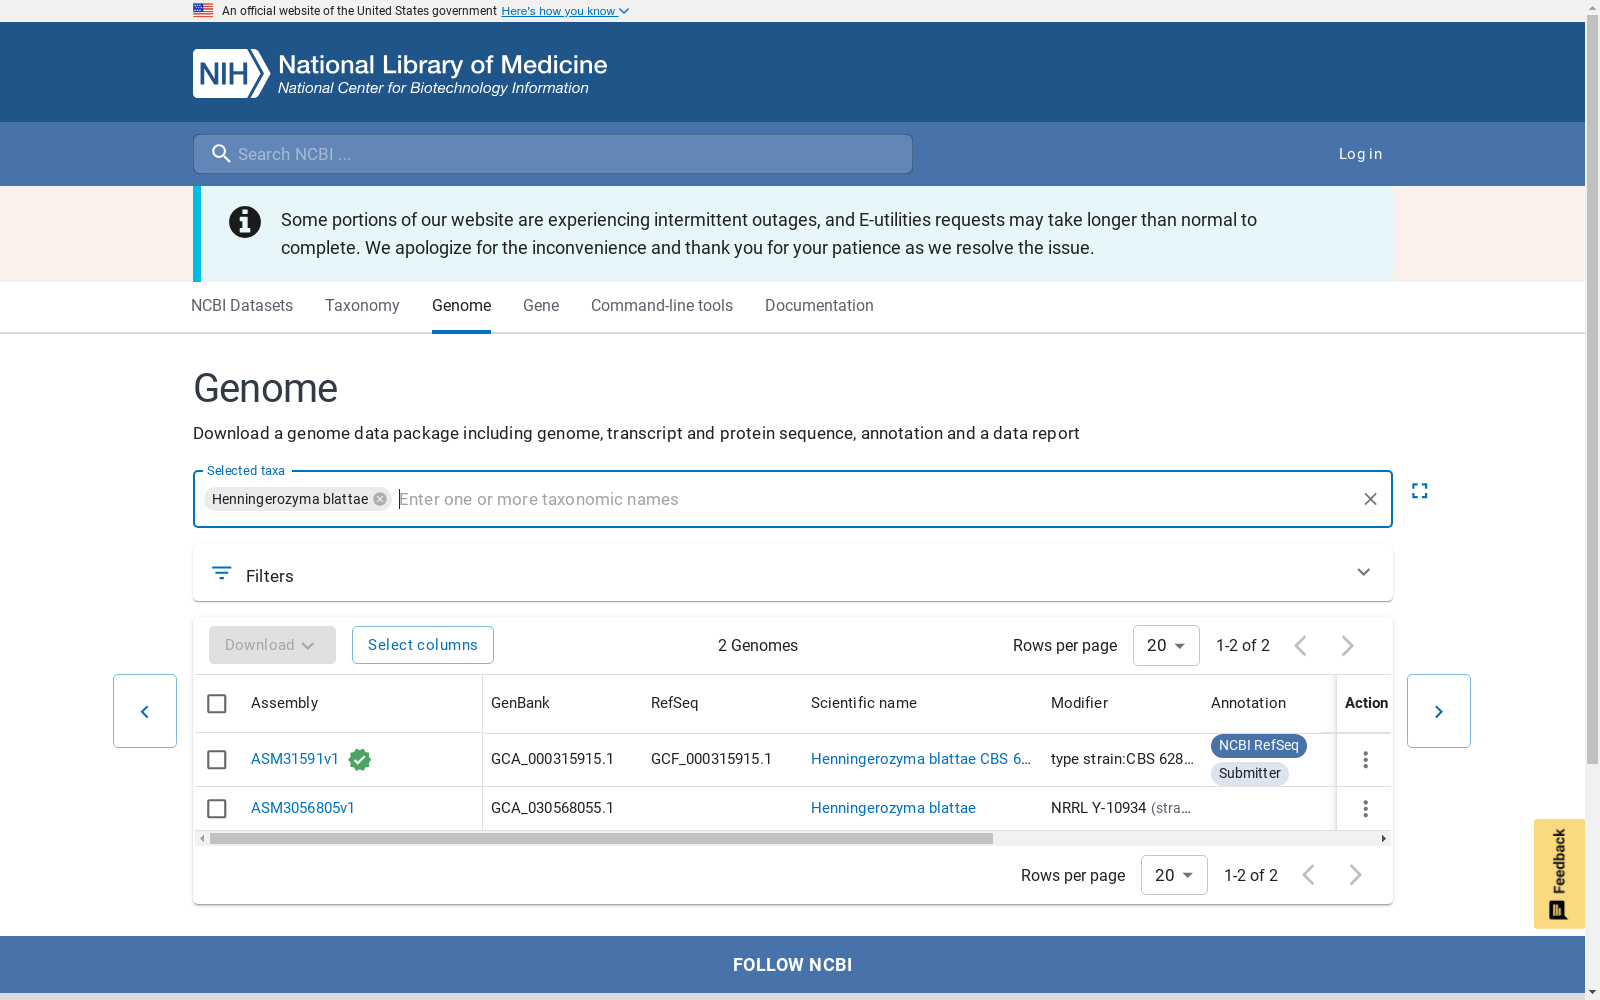This screenshot has height=1000, width=1600.
Task: Remove the Henningerozyma blattae taxon chip
Action: point(380,499)
